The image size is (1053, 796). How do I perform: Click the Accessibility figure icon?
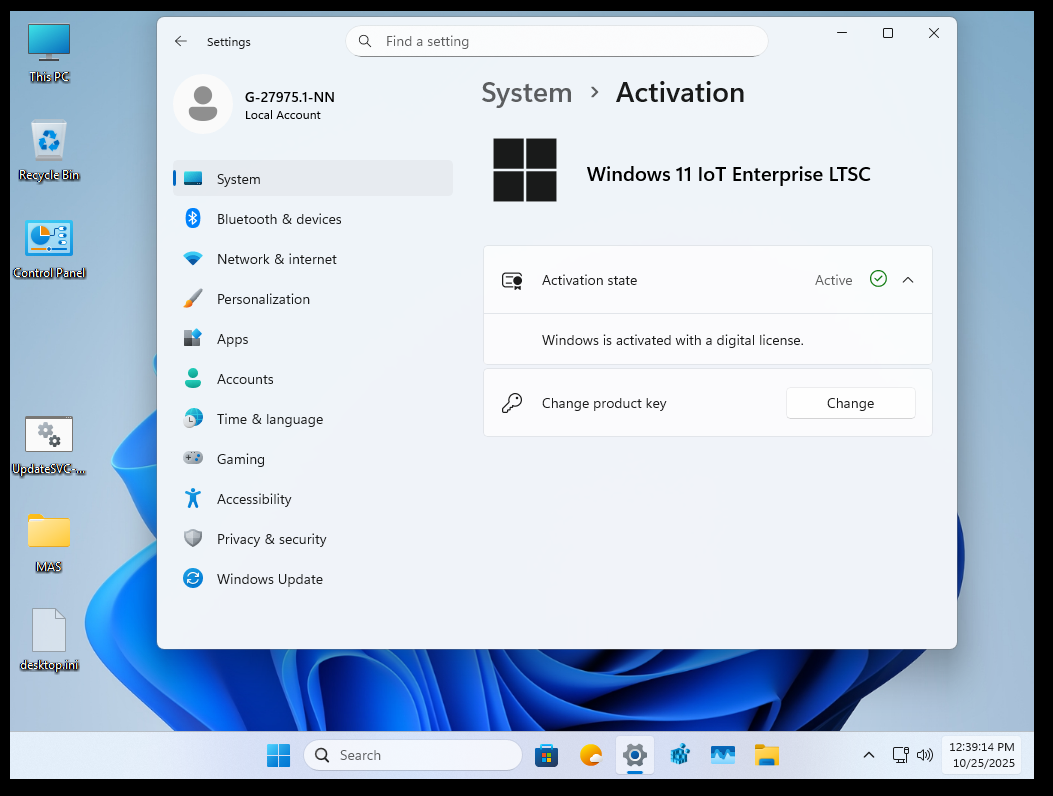coord(193,498)
